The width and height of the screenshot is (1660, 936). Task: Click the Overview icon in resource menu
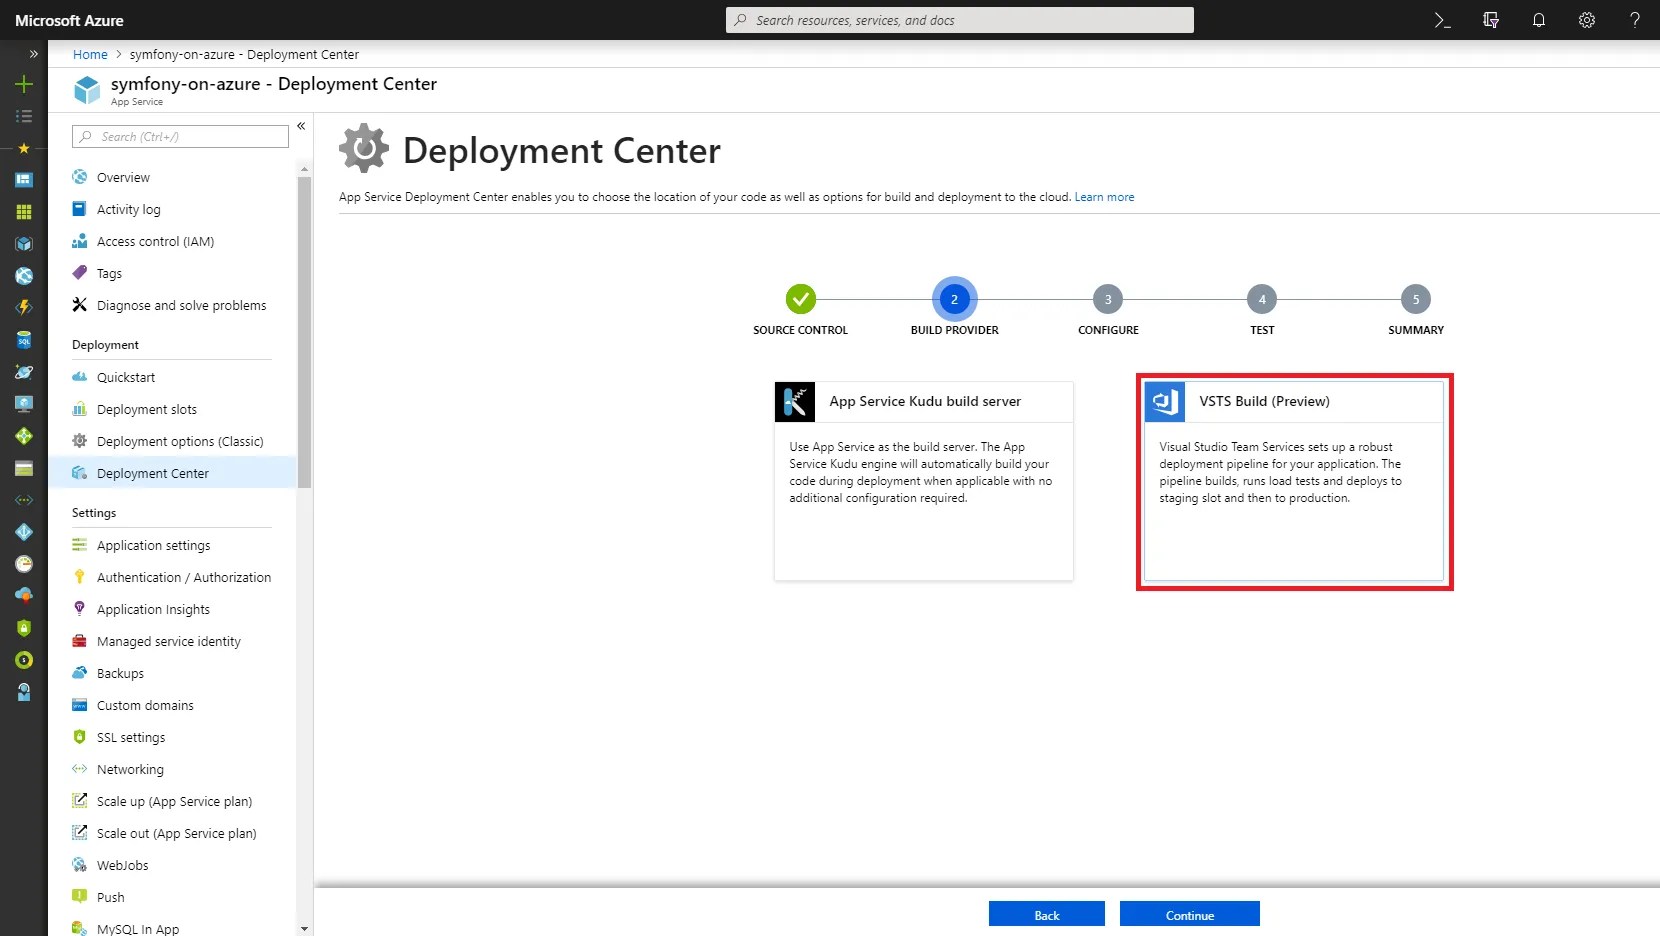tap(80, 177)
